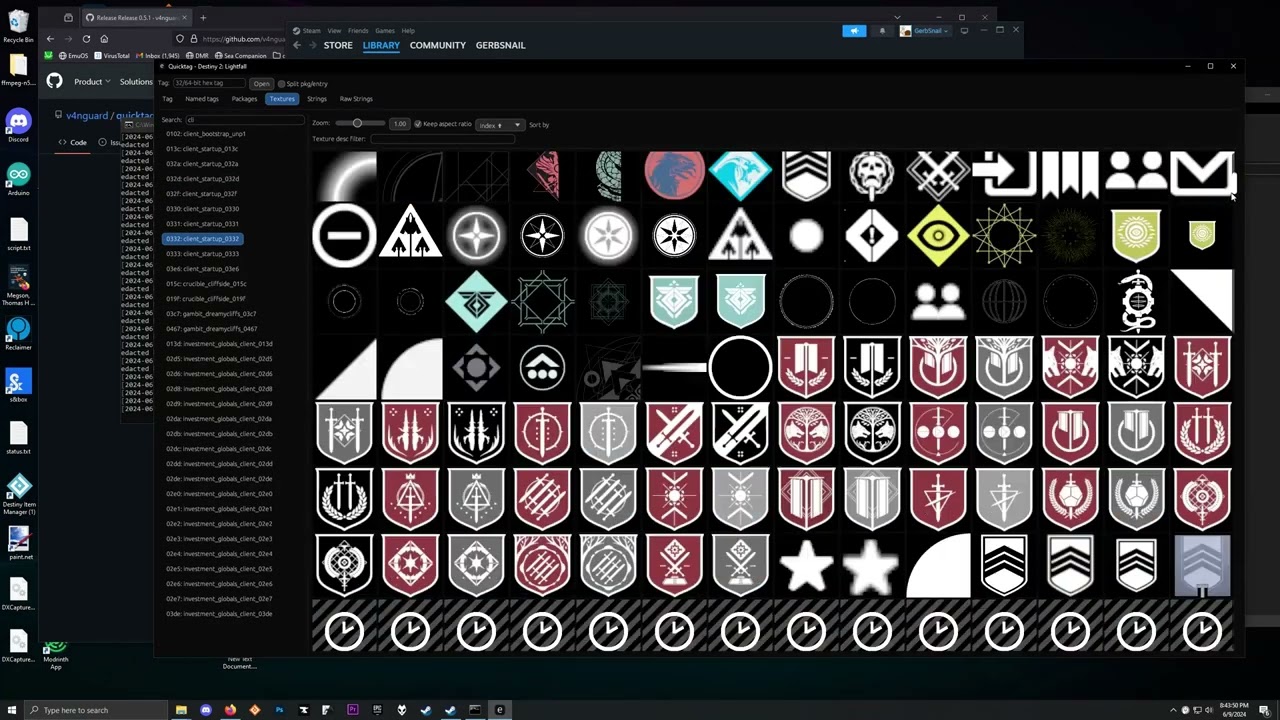The height and width of the screenshot is (720, 1280).
Task: Open the Recycle Bin desktop icon
Action: pyautogui.click(x=18, y=27)
